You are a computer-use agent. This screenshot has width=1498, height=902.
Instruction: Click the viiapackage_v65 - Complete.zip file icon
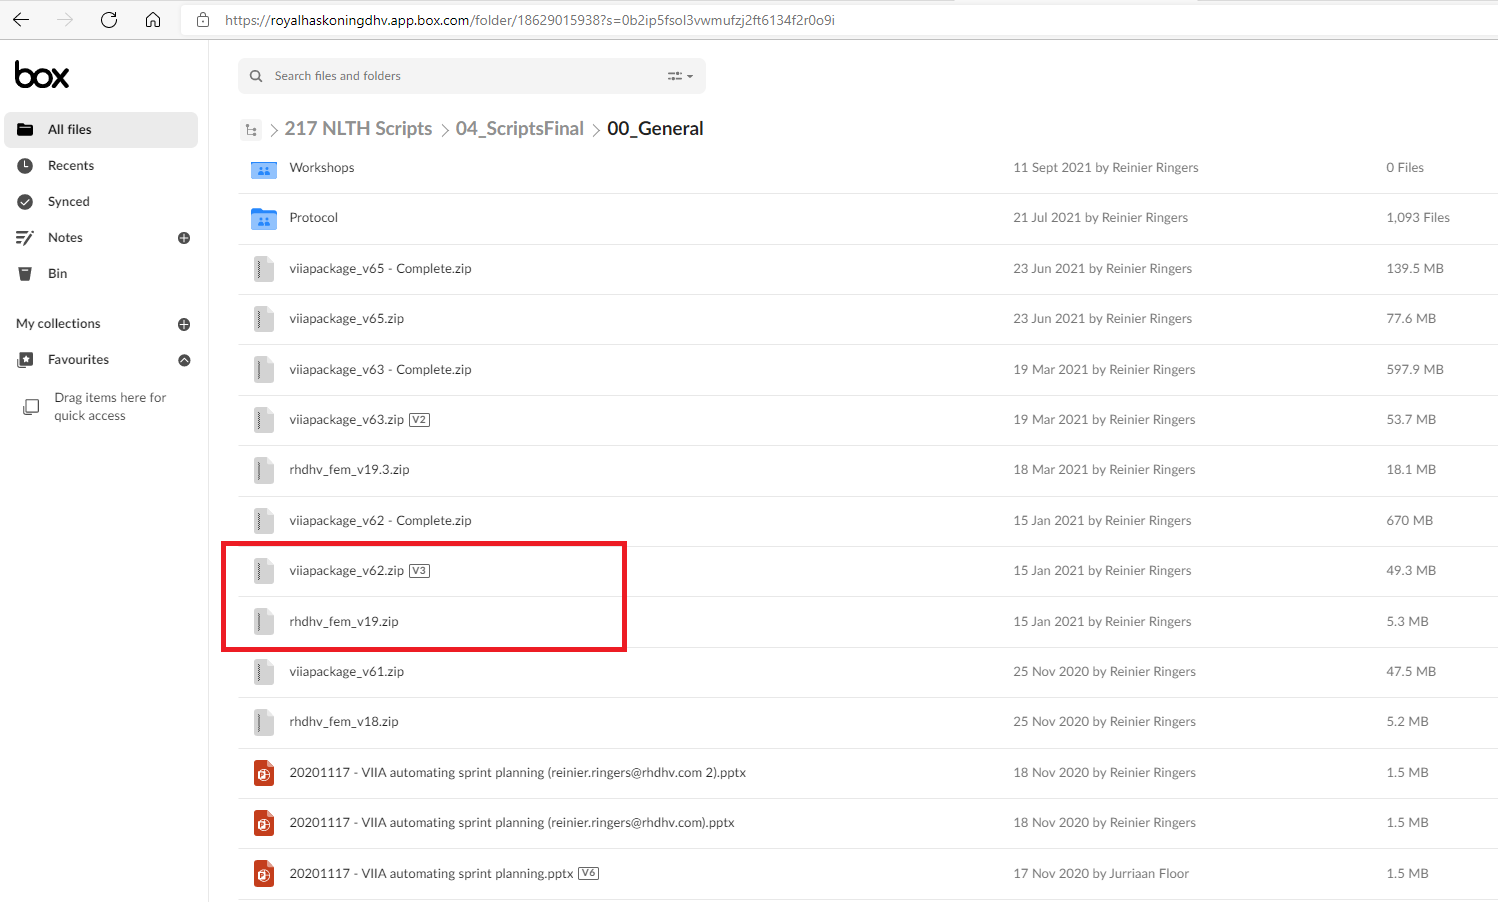264,269
